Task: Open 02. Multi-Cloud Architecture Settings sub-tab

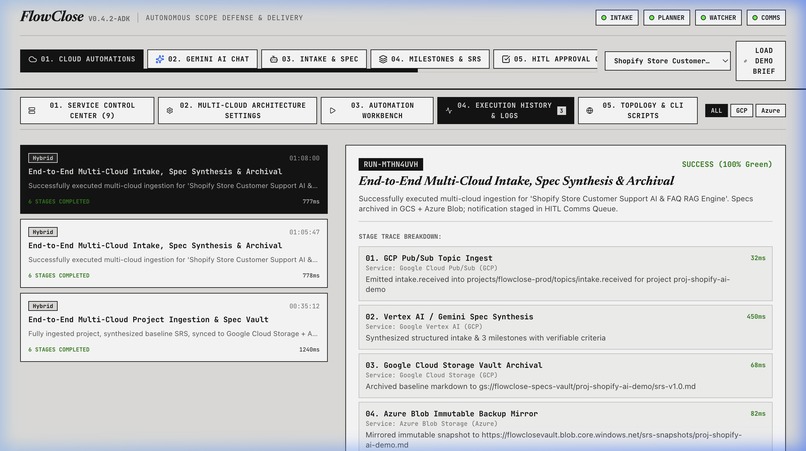Action: pos(237,111)
